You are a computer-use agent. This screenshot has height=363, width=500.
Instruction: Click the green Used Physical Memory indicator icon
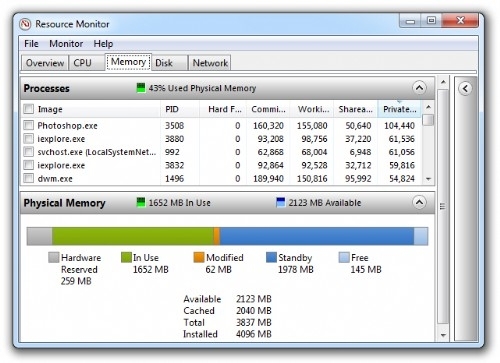(x=141, y=88)
